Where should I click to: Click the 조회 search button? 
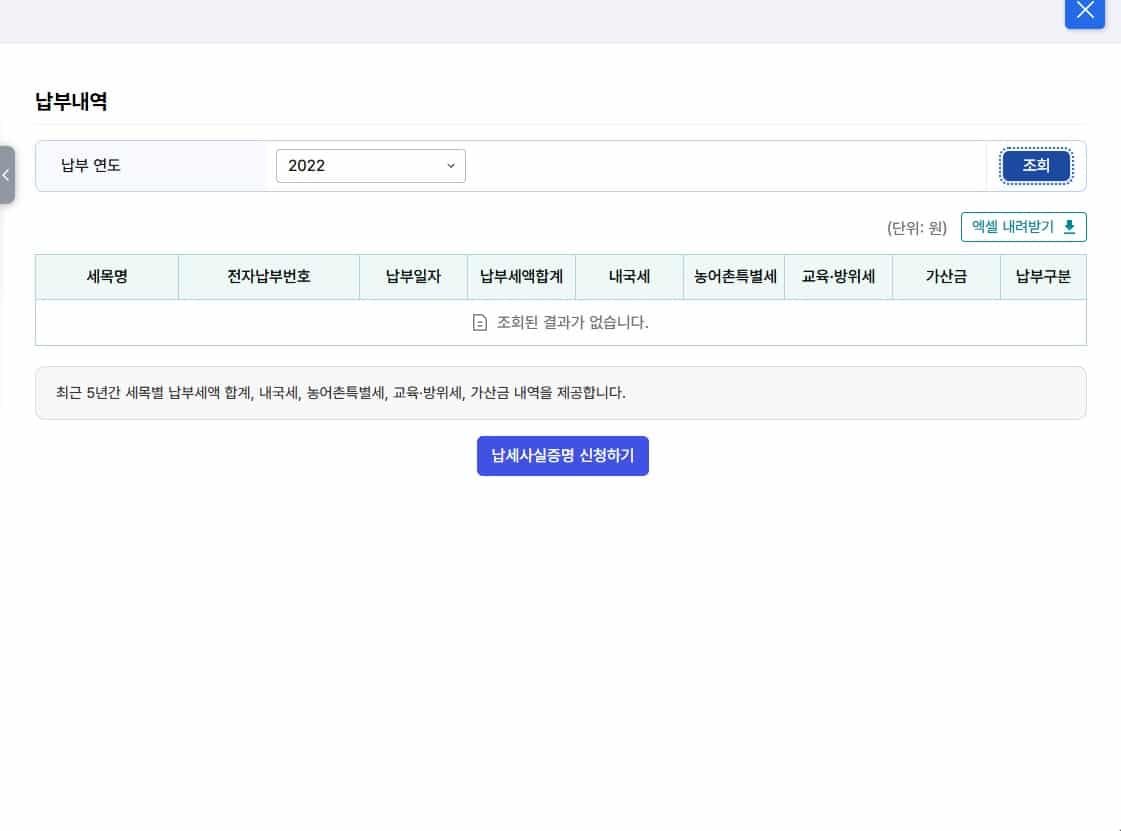click(1036, 166)
